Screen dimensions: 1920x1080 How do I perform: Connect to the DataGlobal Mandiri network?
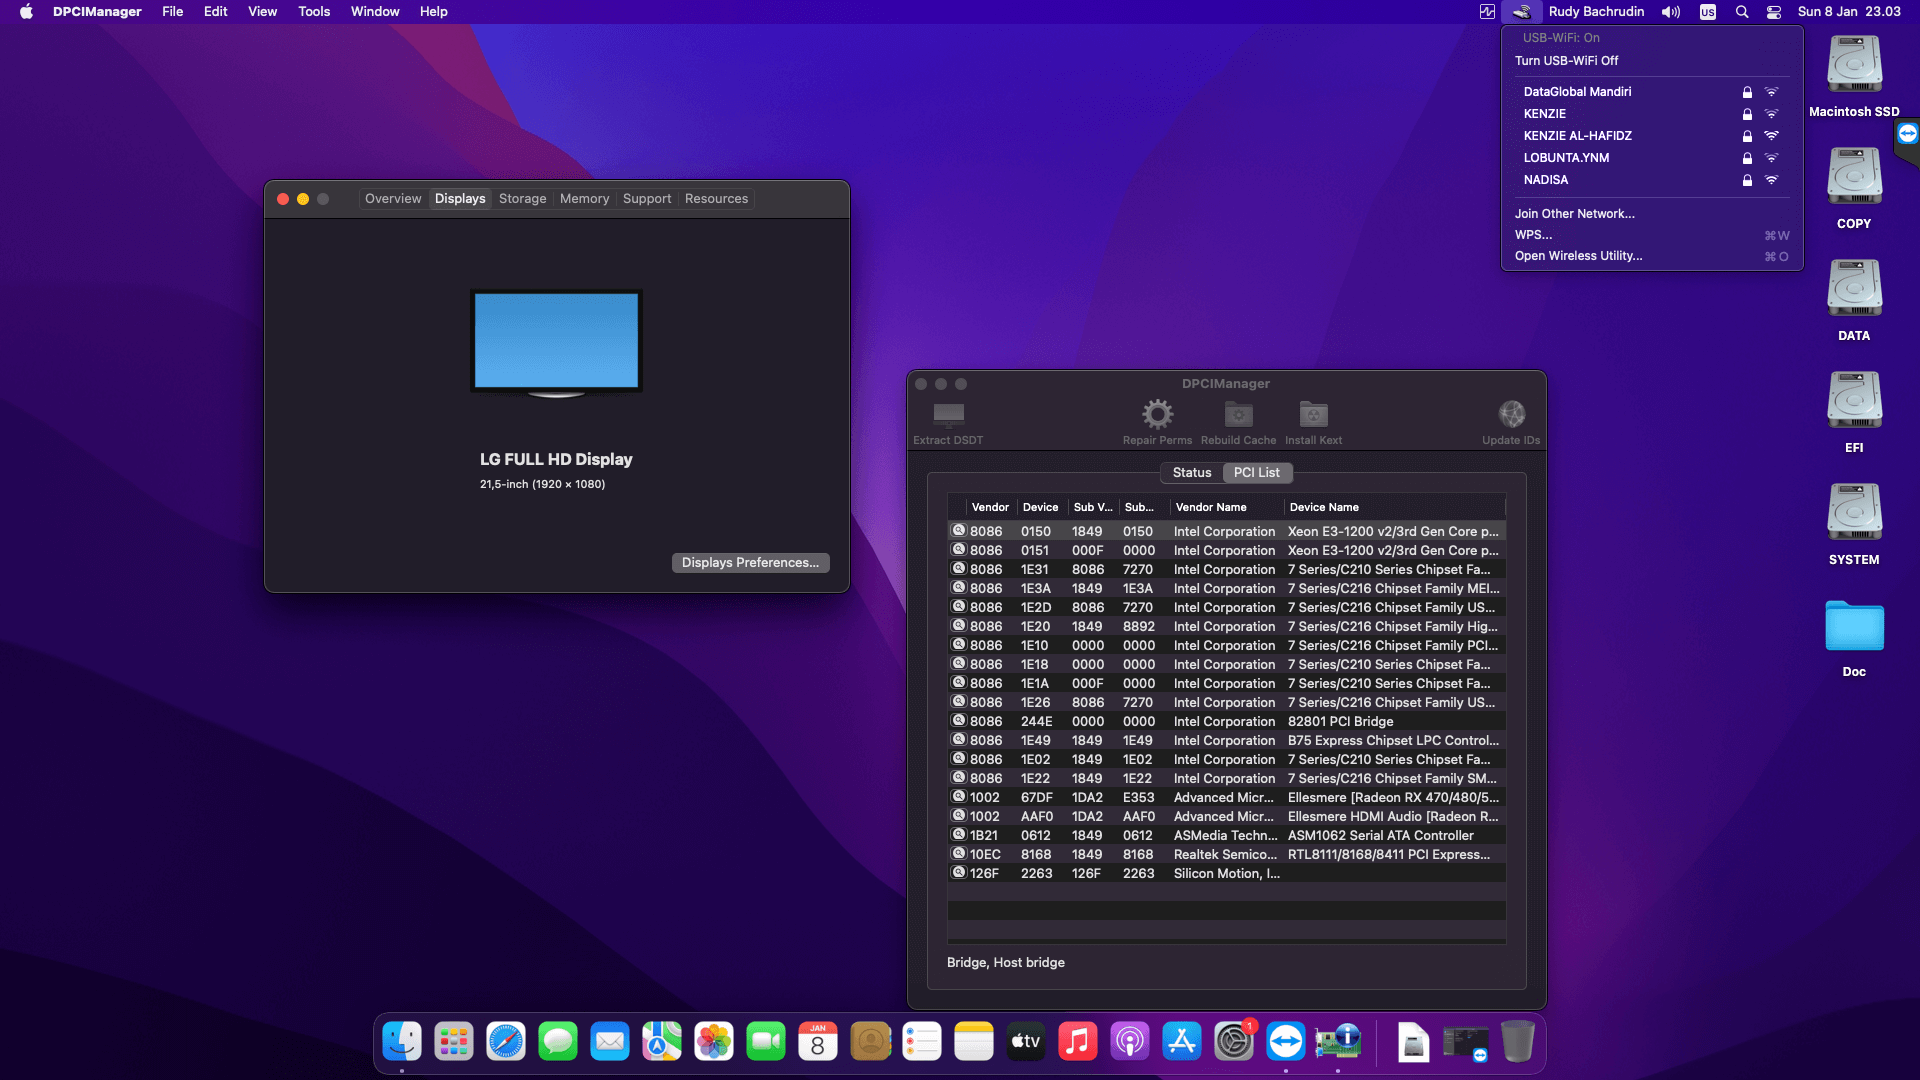click(x=1652, y=92)
